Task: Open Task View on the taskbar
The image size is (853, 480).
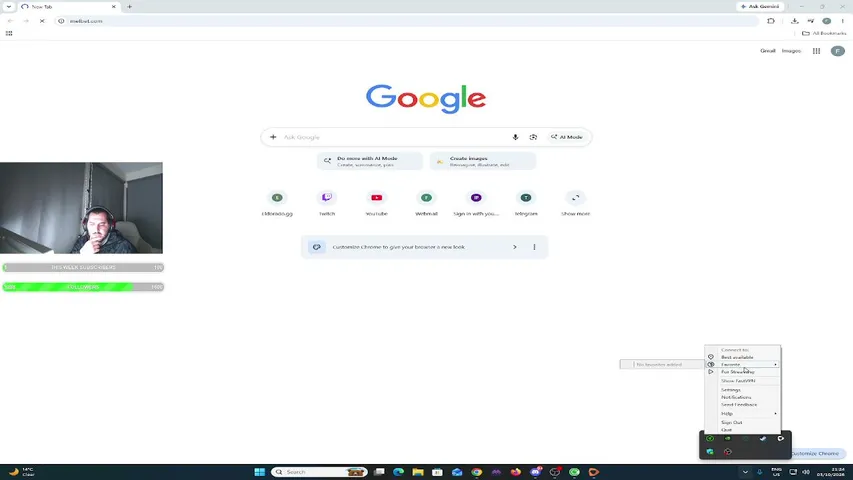Action: (379, 472)
